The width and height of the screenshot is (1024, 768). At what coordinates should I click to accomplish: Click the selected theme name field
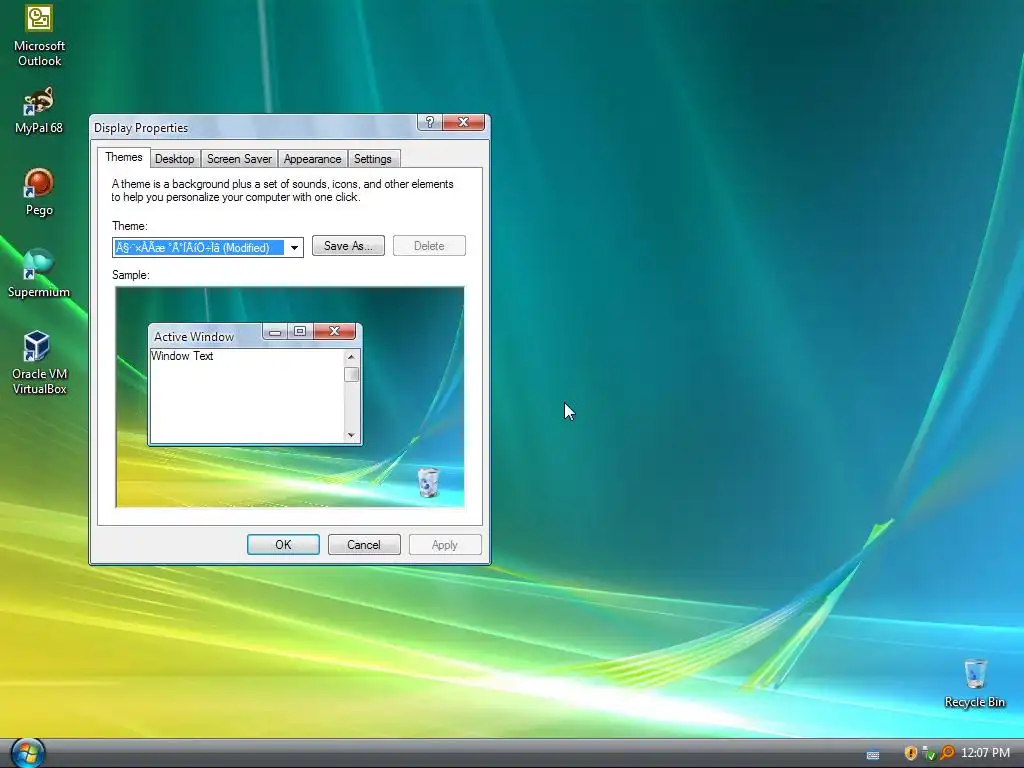(x=199, y=248)
